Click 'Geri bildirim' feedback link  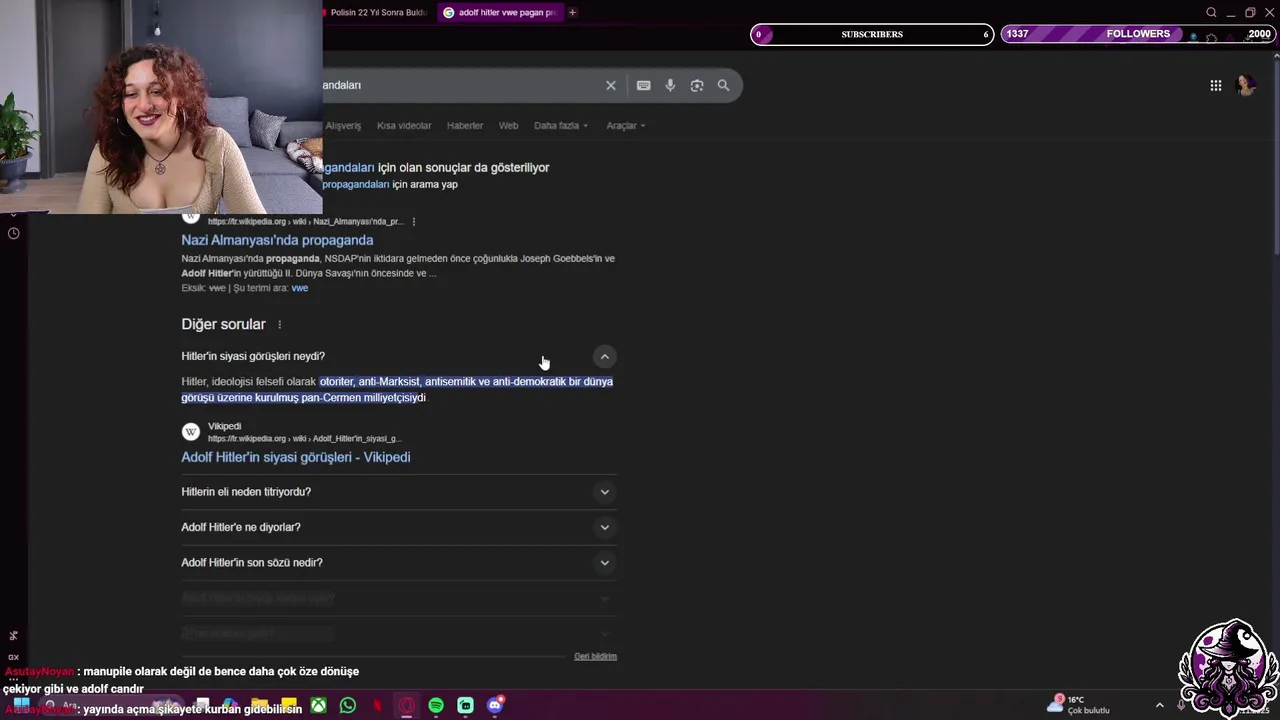pos(596,656)
